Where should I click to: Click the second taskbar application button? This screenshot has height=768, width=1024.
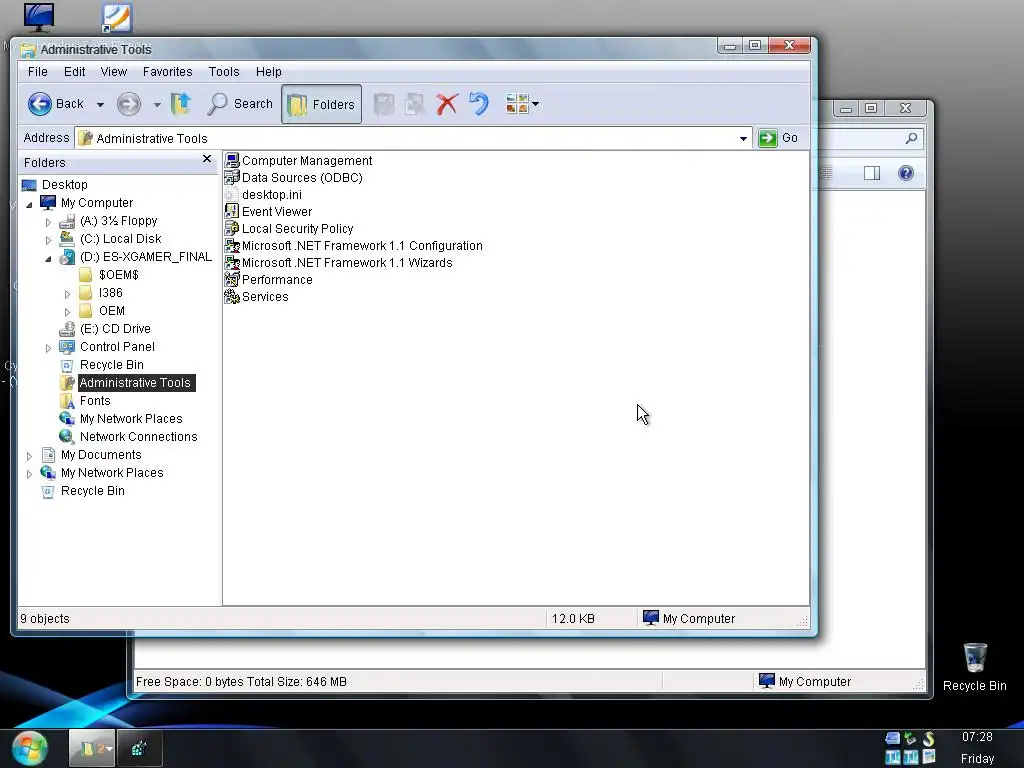pos(139,748)
